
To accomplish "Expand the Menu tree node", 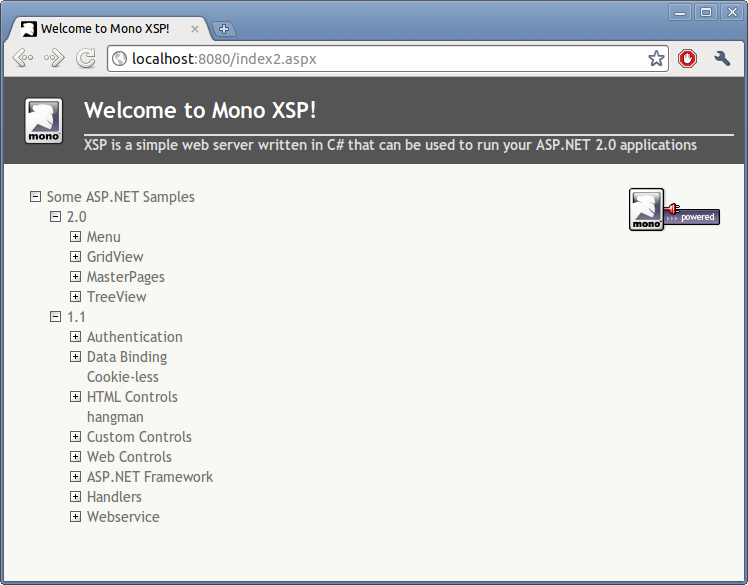I will 75,237.
